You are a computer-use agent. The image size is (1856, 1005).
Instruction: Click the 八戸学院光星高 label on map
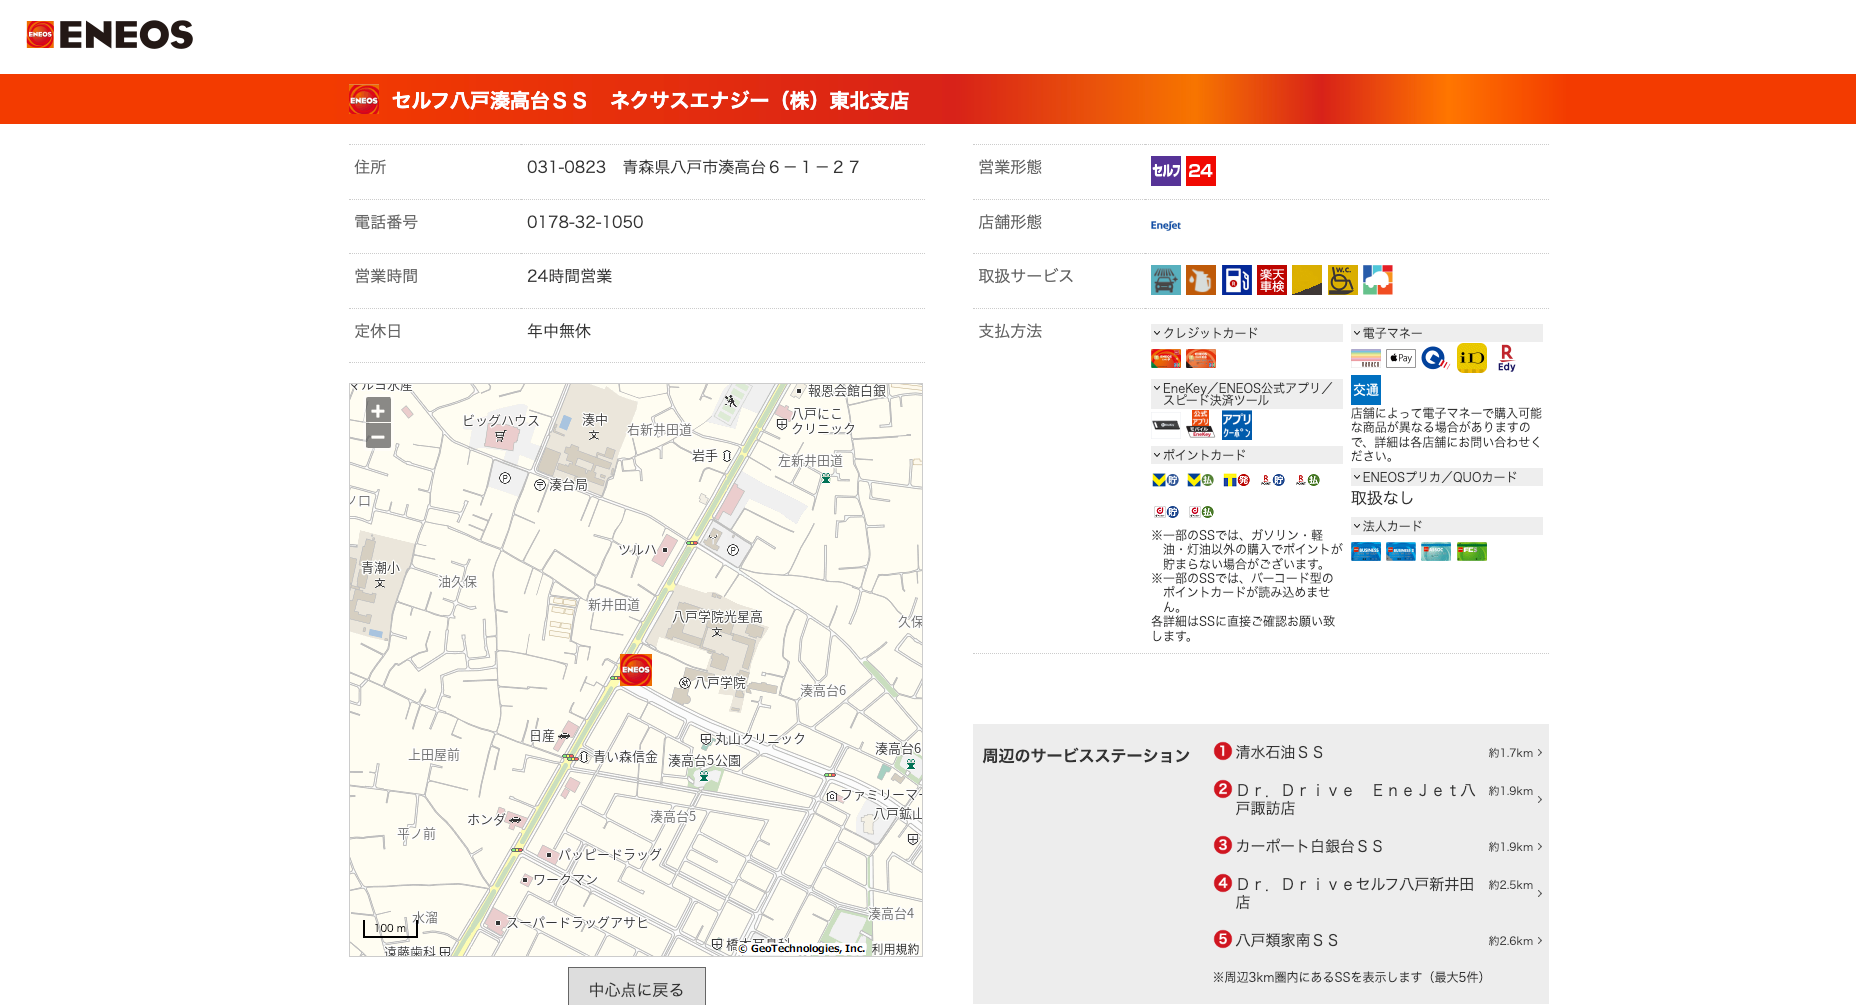coord(717,617)
